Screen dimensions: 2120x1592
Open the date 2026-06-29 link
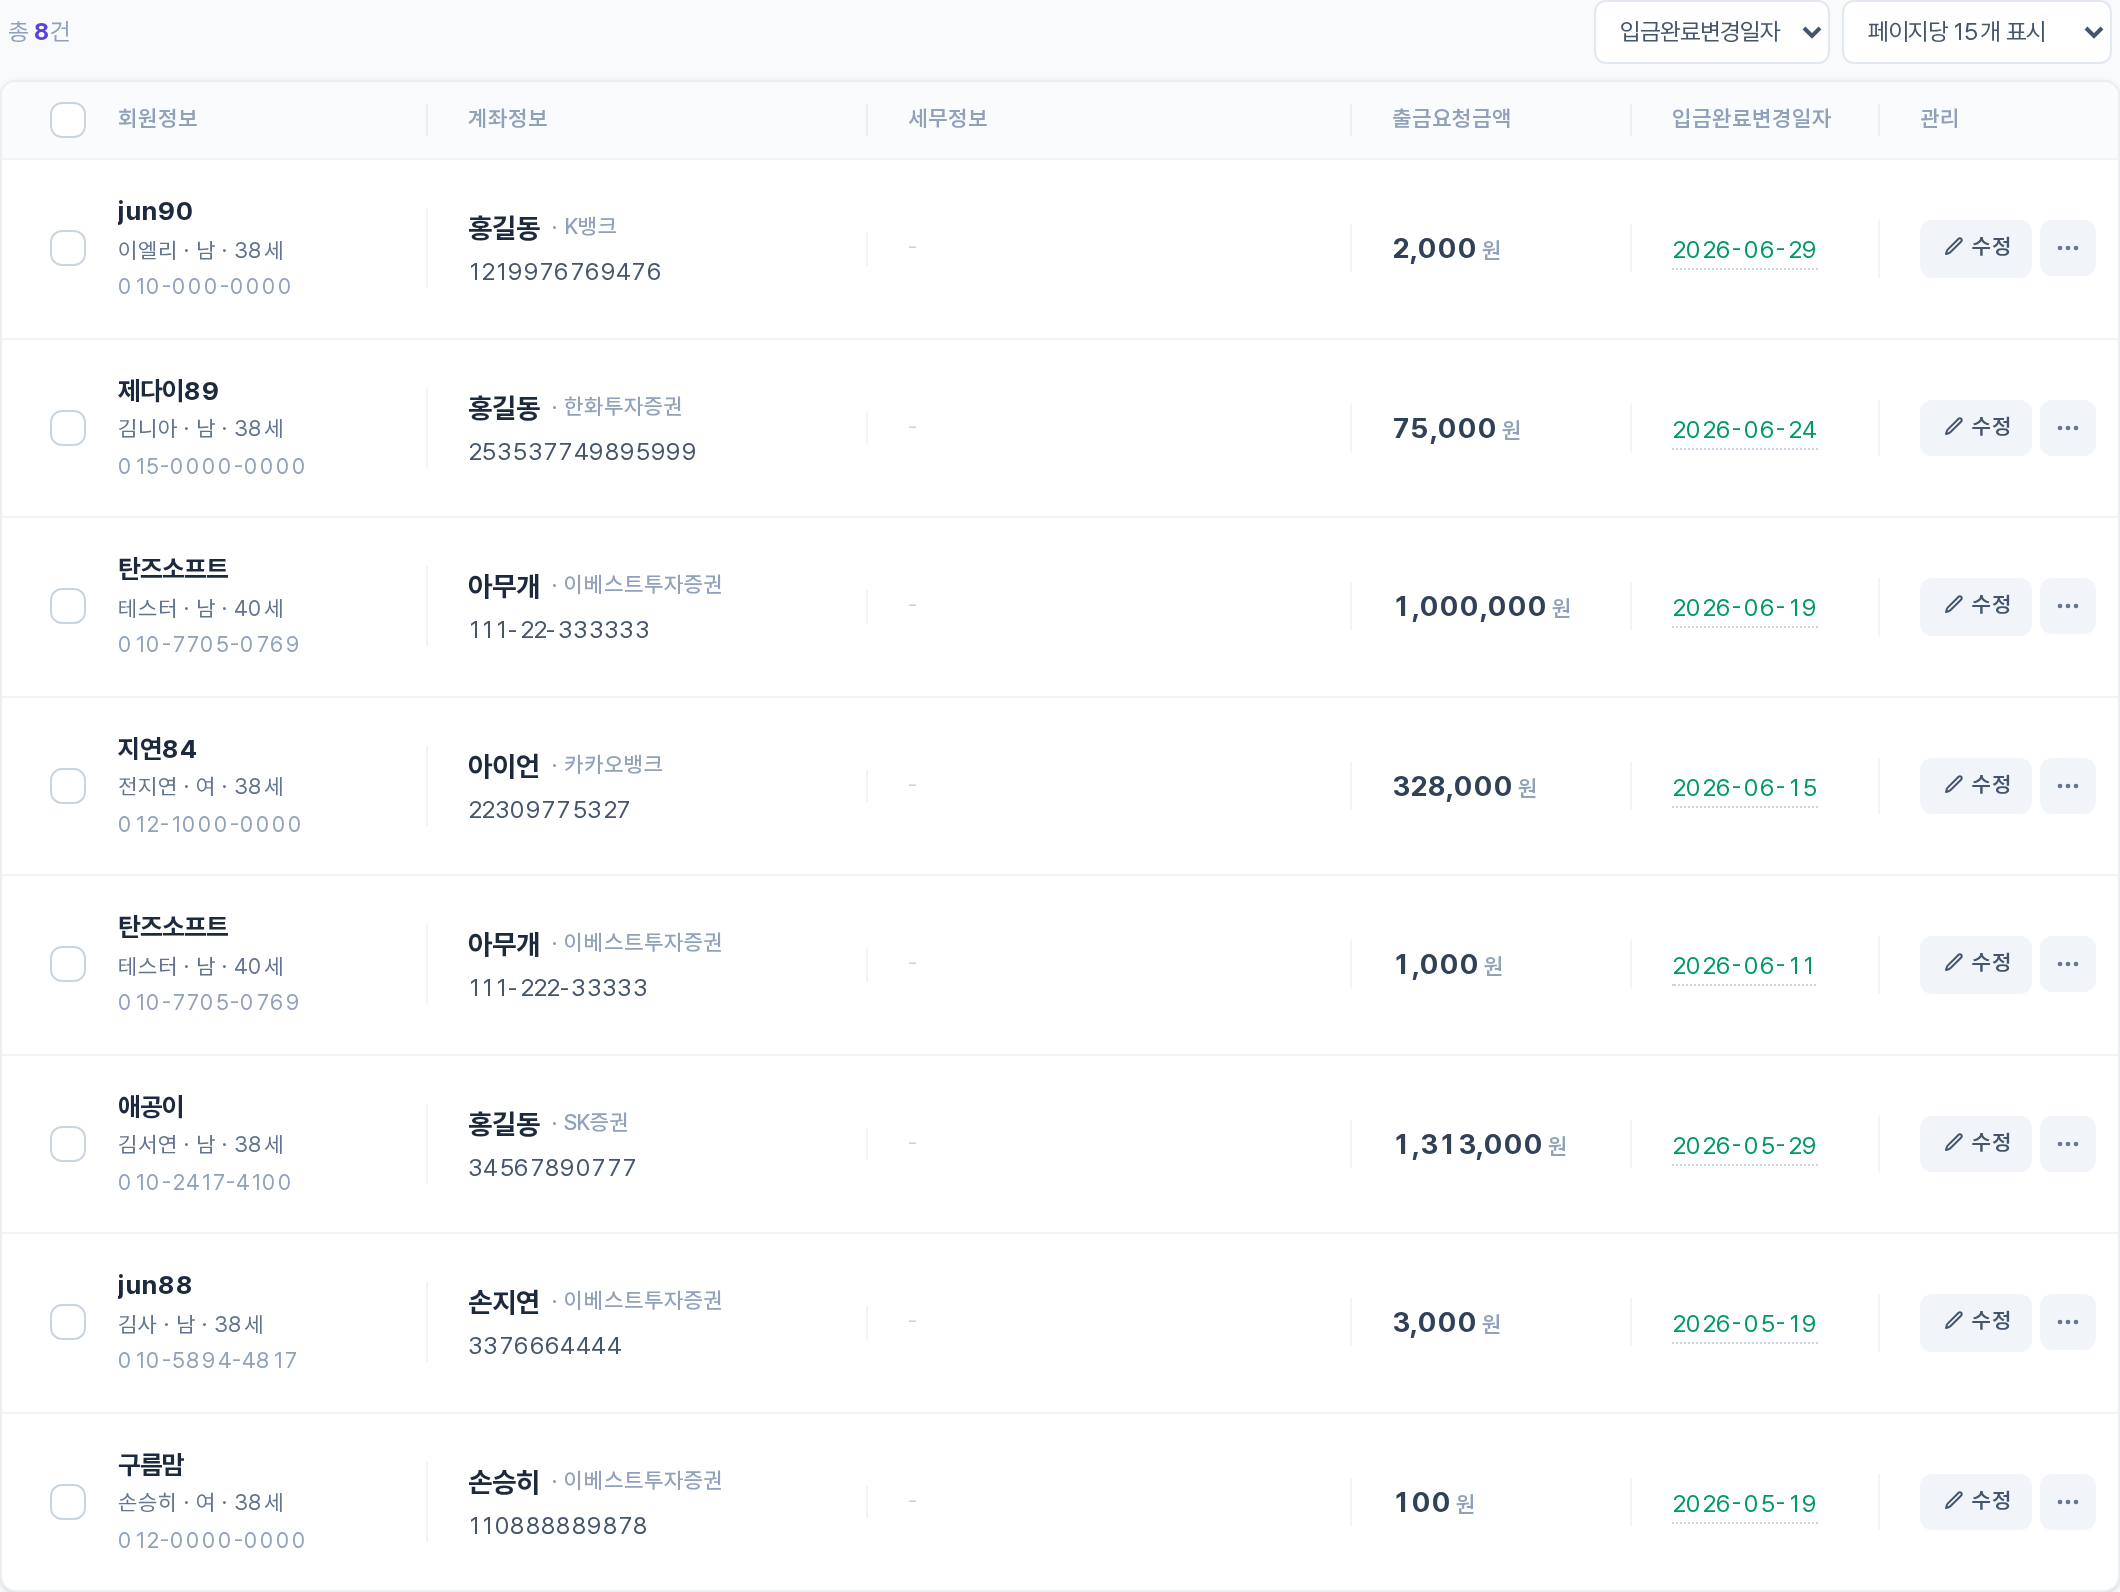point(1744,250)
